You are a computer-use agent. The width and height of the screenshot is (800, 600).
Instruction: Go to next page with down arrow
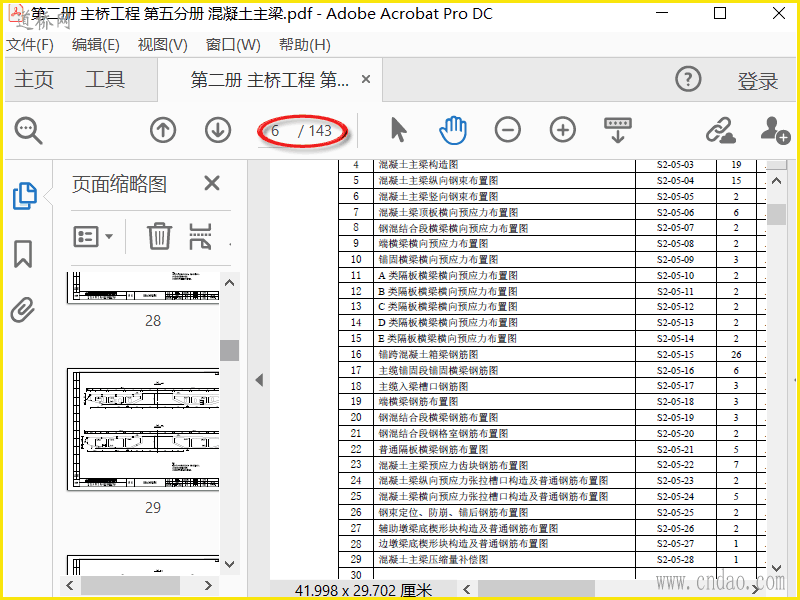coord(218,130)
